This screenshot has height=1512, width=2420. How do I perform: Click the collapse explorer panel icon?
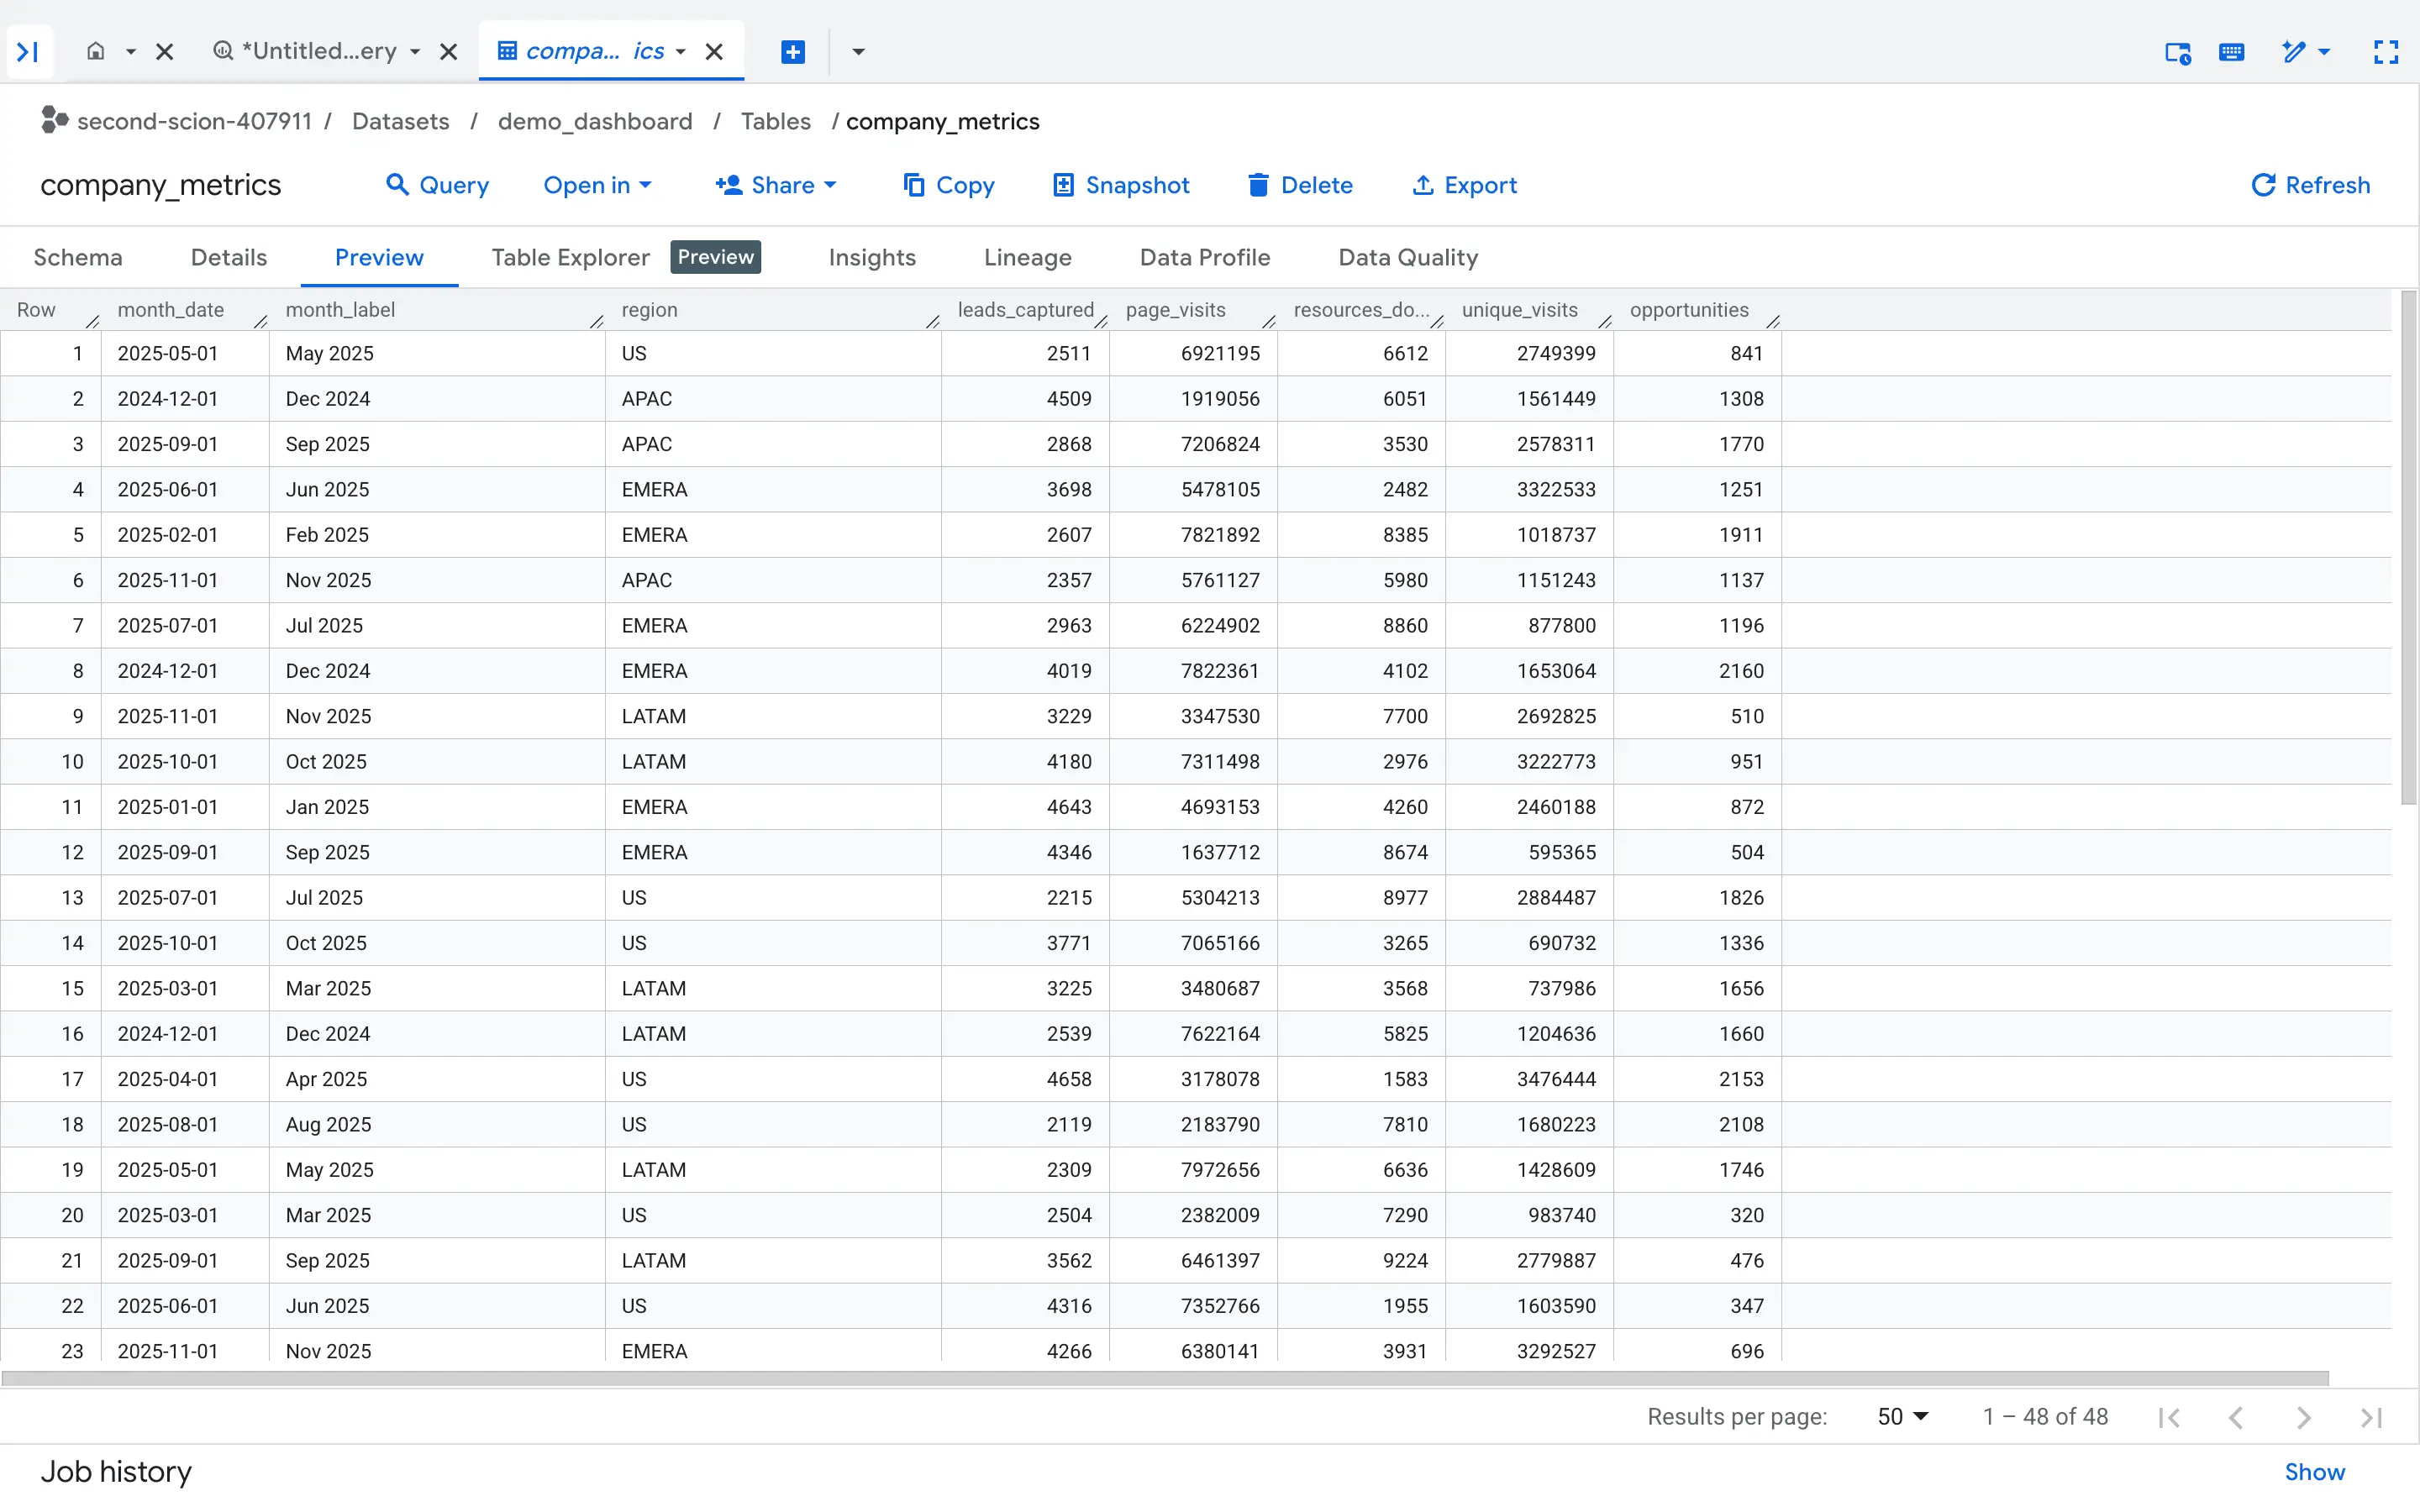(x=28, y=51)
